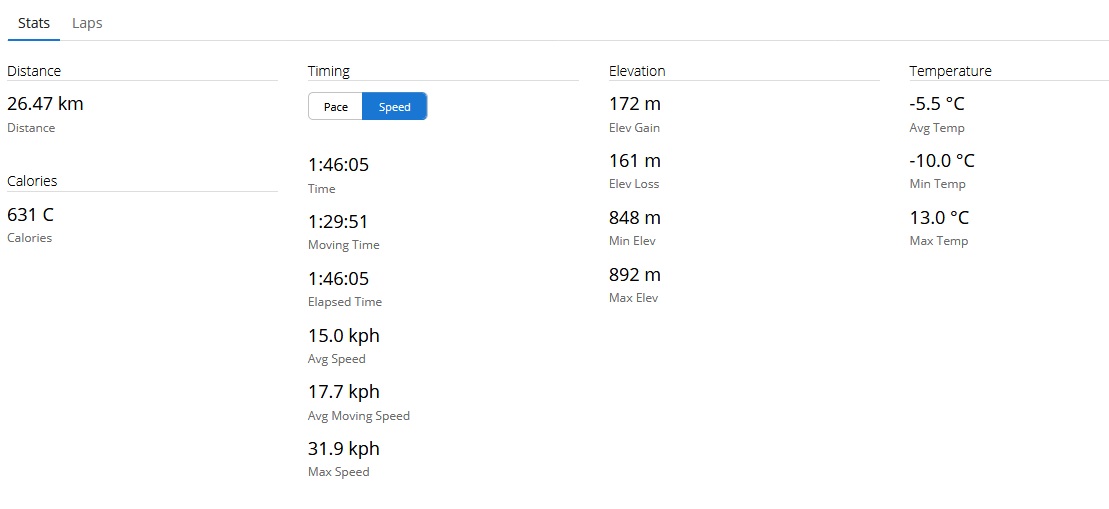Click the Timing section heading
The image size is (1109, 509).
pyautogui.click(x=329, y=71)
